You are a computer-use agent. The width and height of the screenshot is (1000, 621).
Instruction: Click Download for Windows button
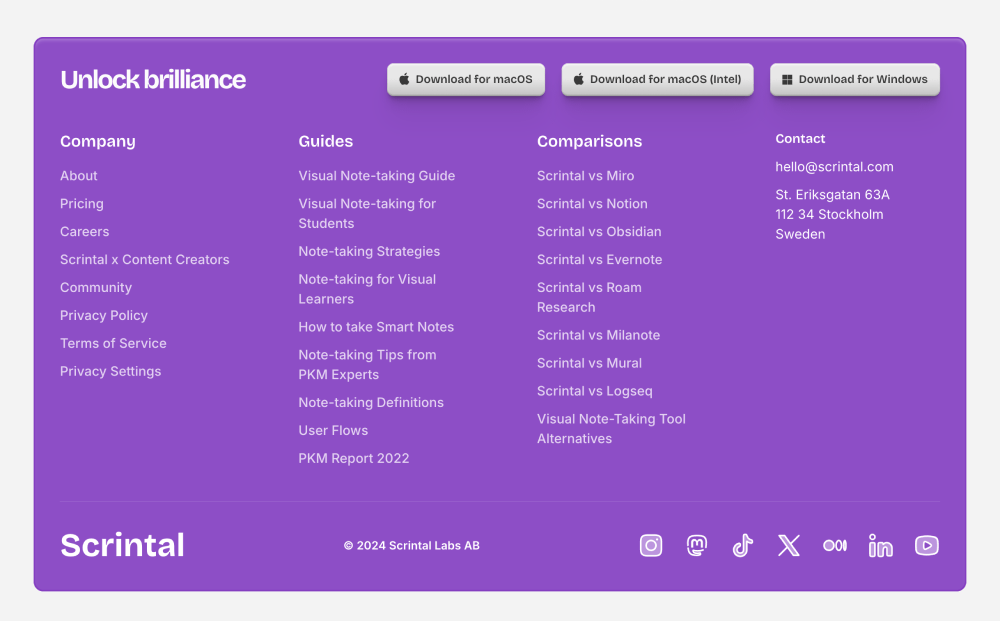855,79
